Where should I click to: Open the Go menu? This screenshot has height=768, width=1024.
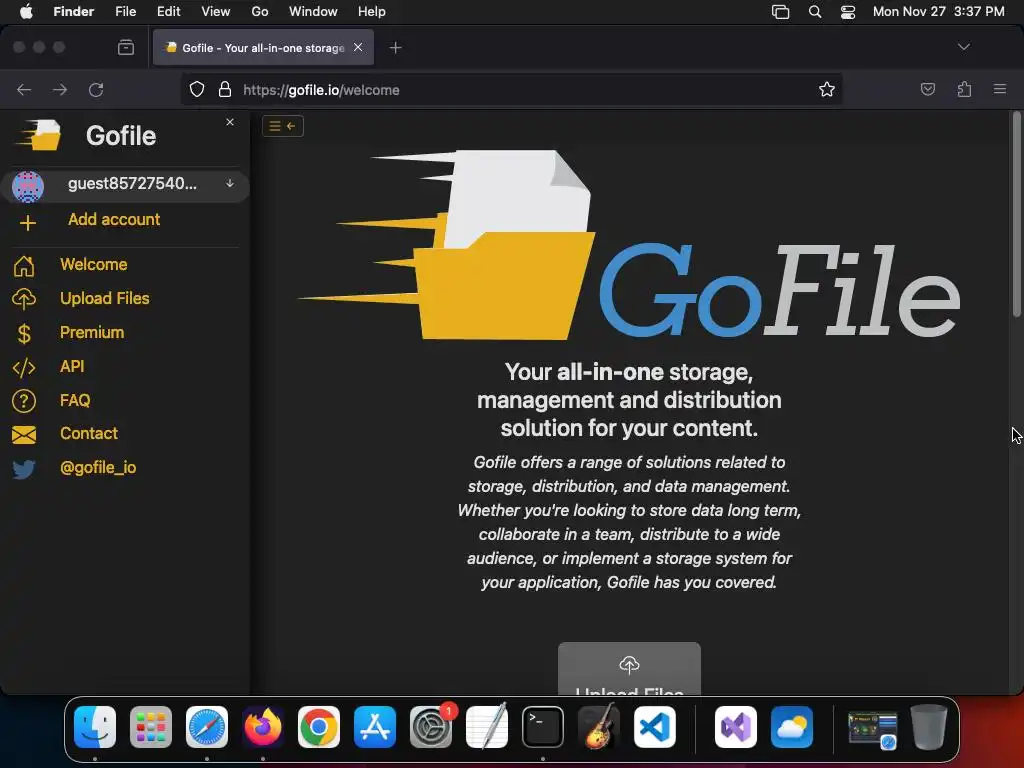click(260, 11)
